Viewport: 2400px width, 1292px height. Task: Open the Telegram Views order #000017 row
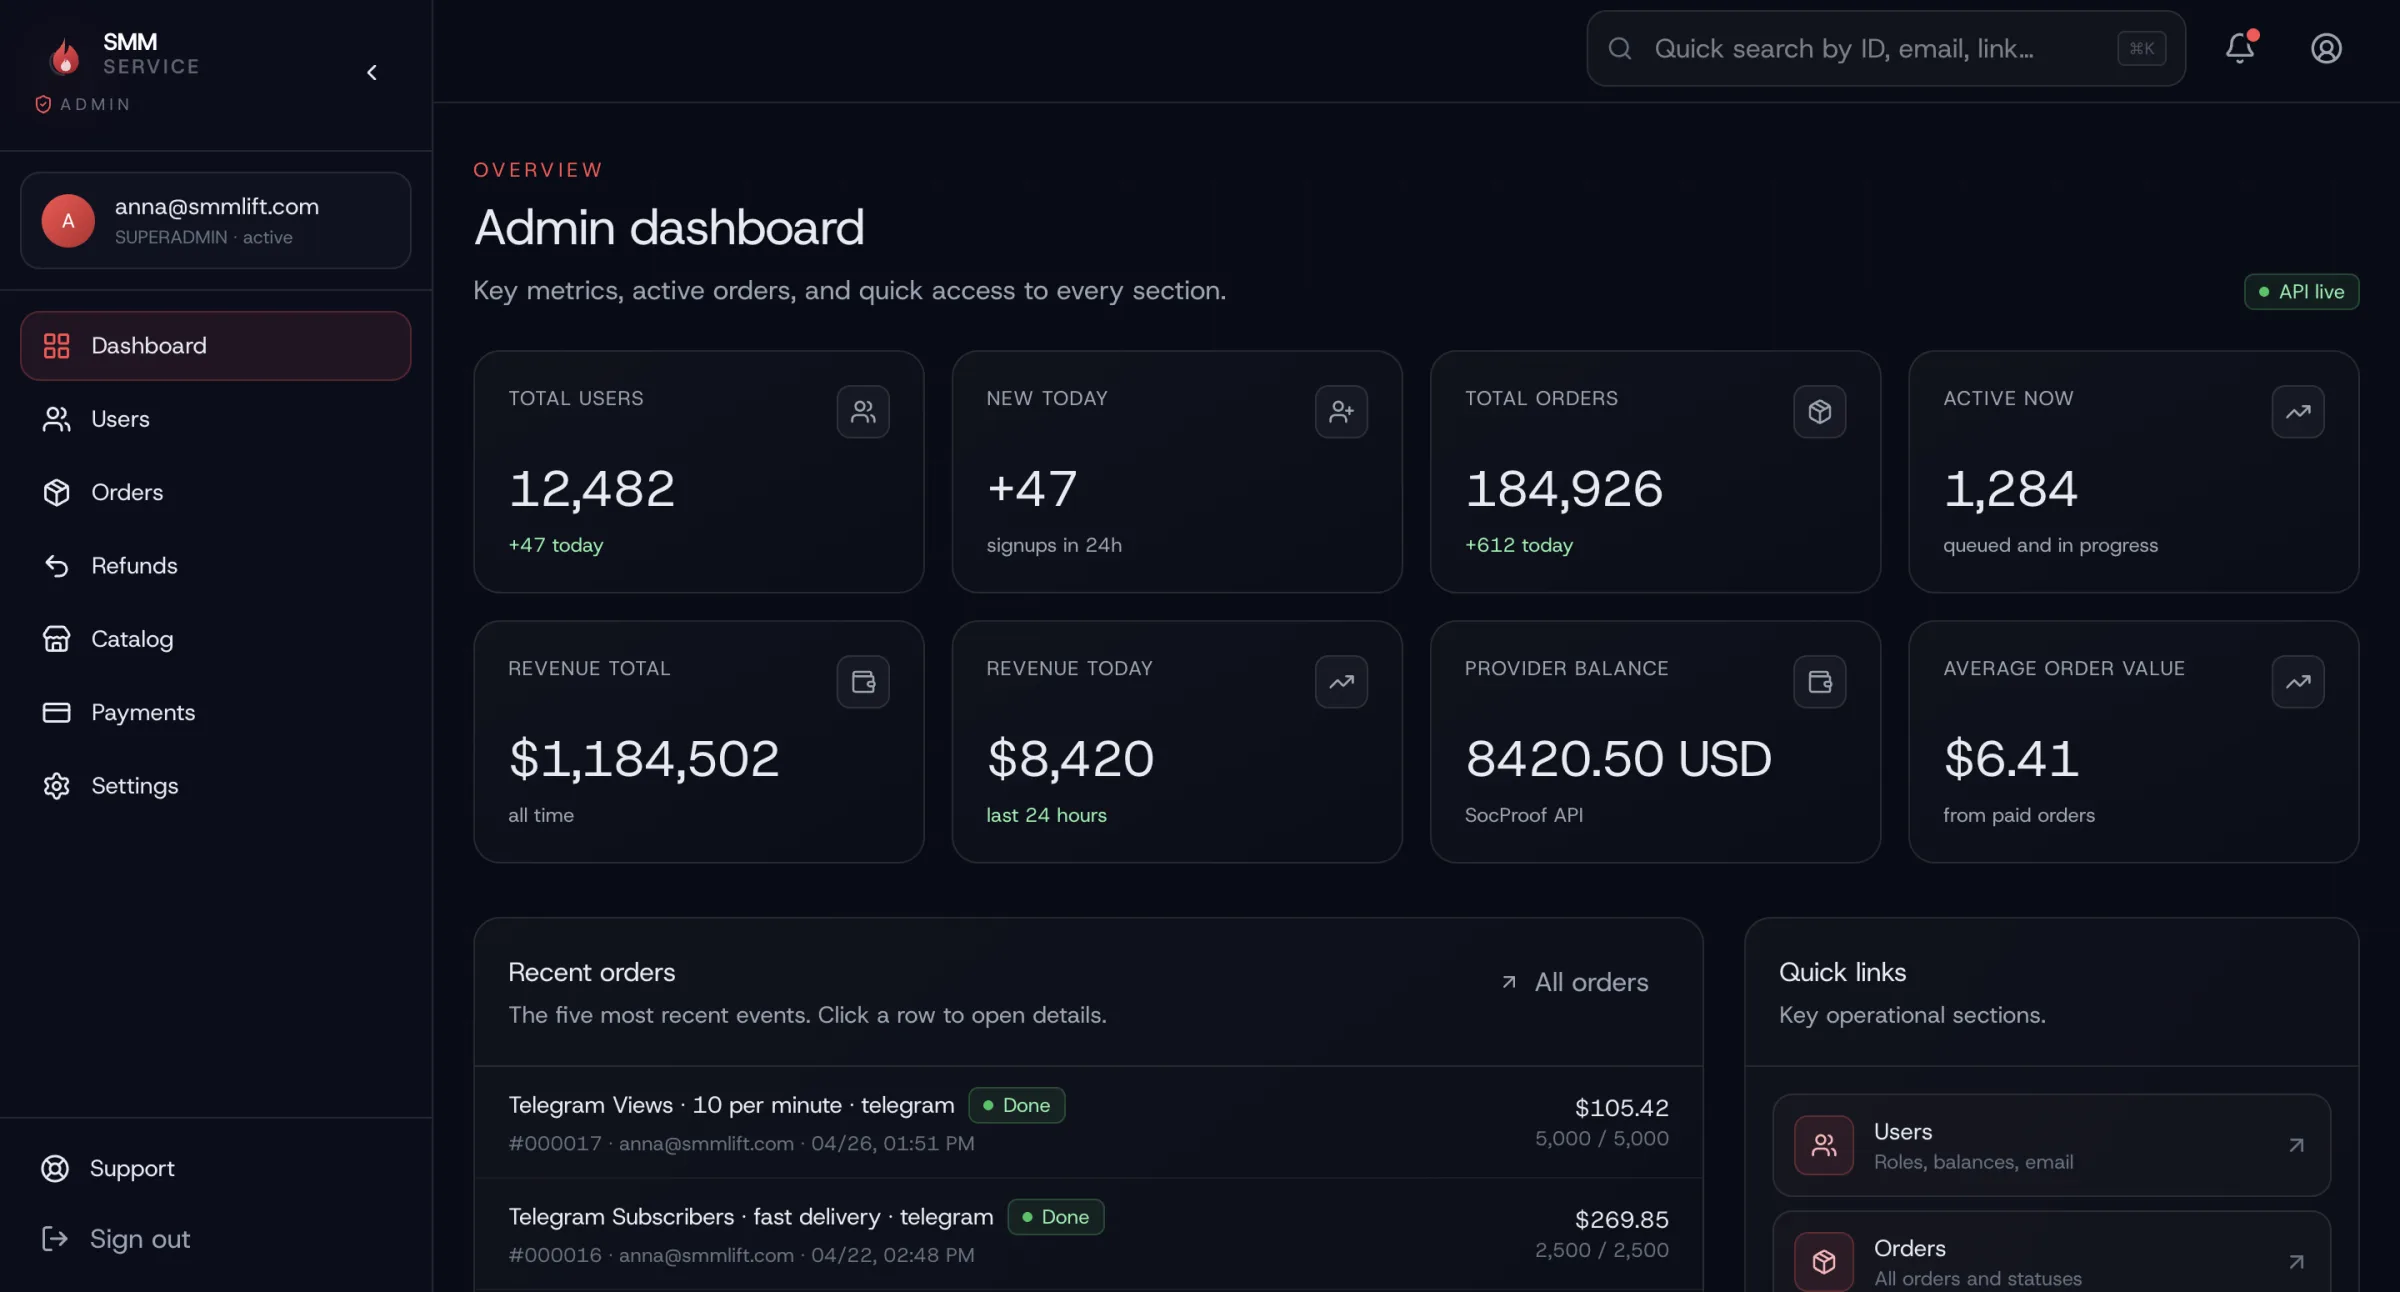pos(1087,1122)
